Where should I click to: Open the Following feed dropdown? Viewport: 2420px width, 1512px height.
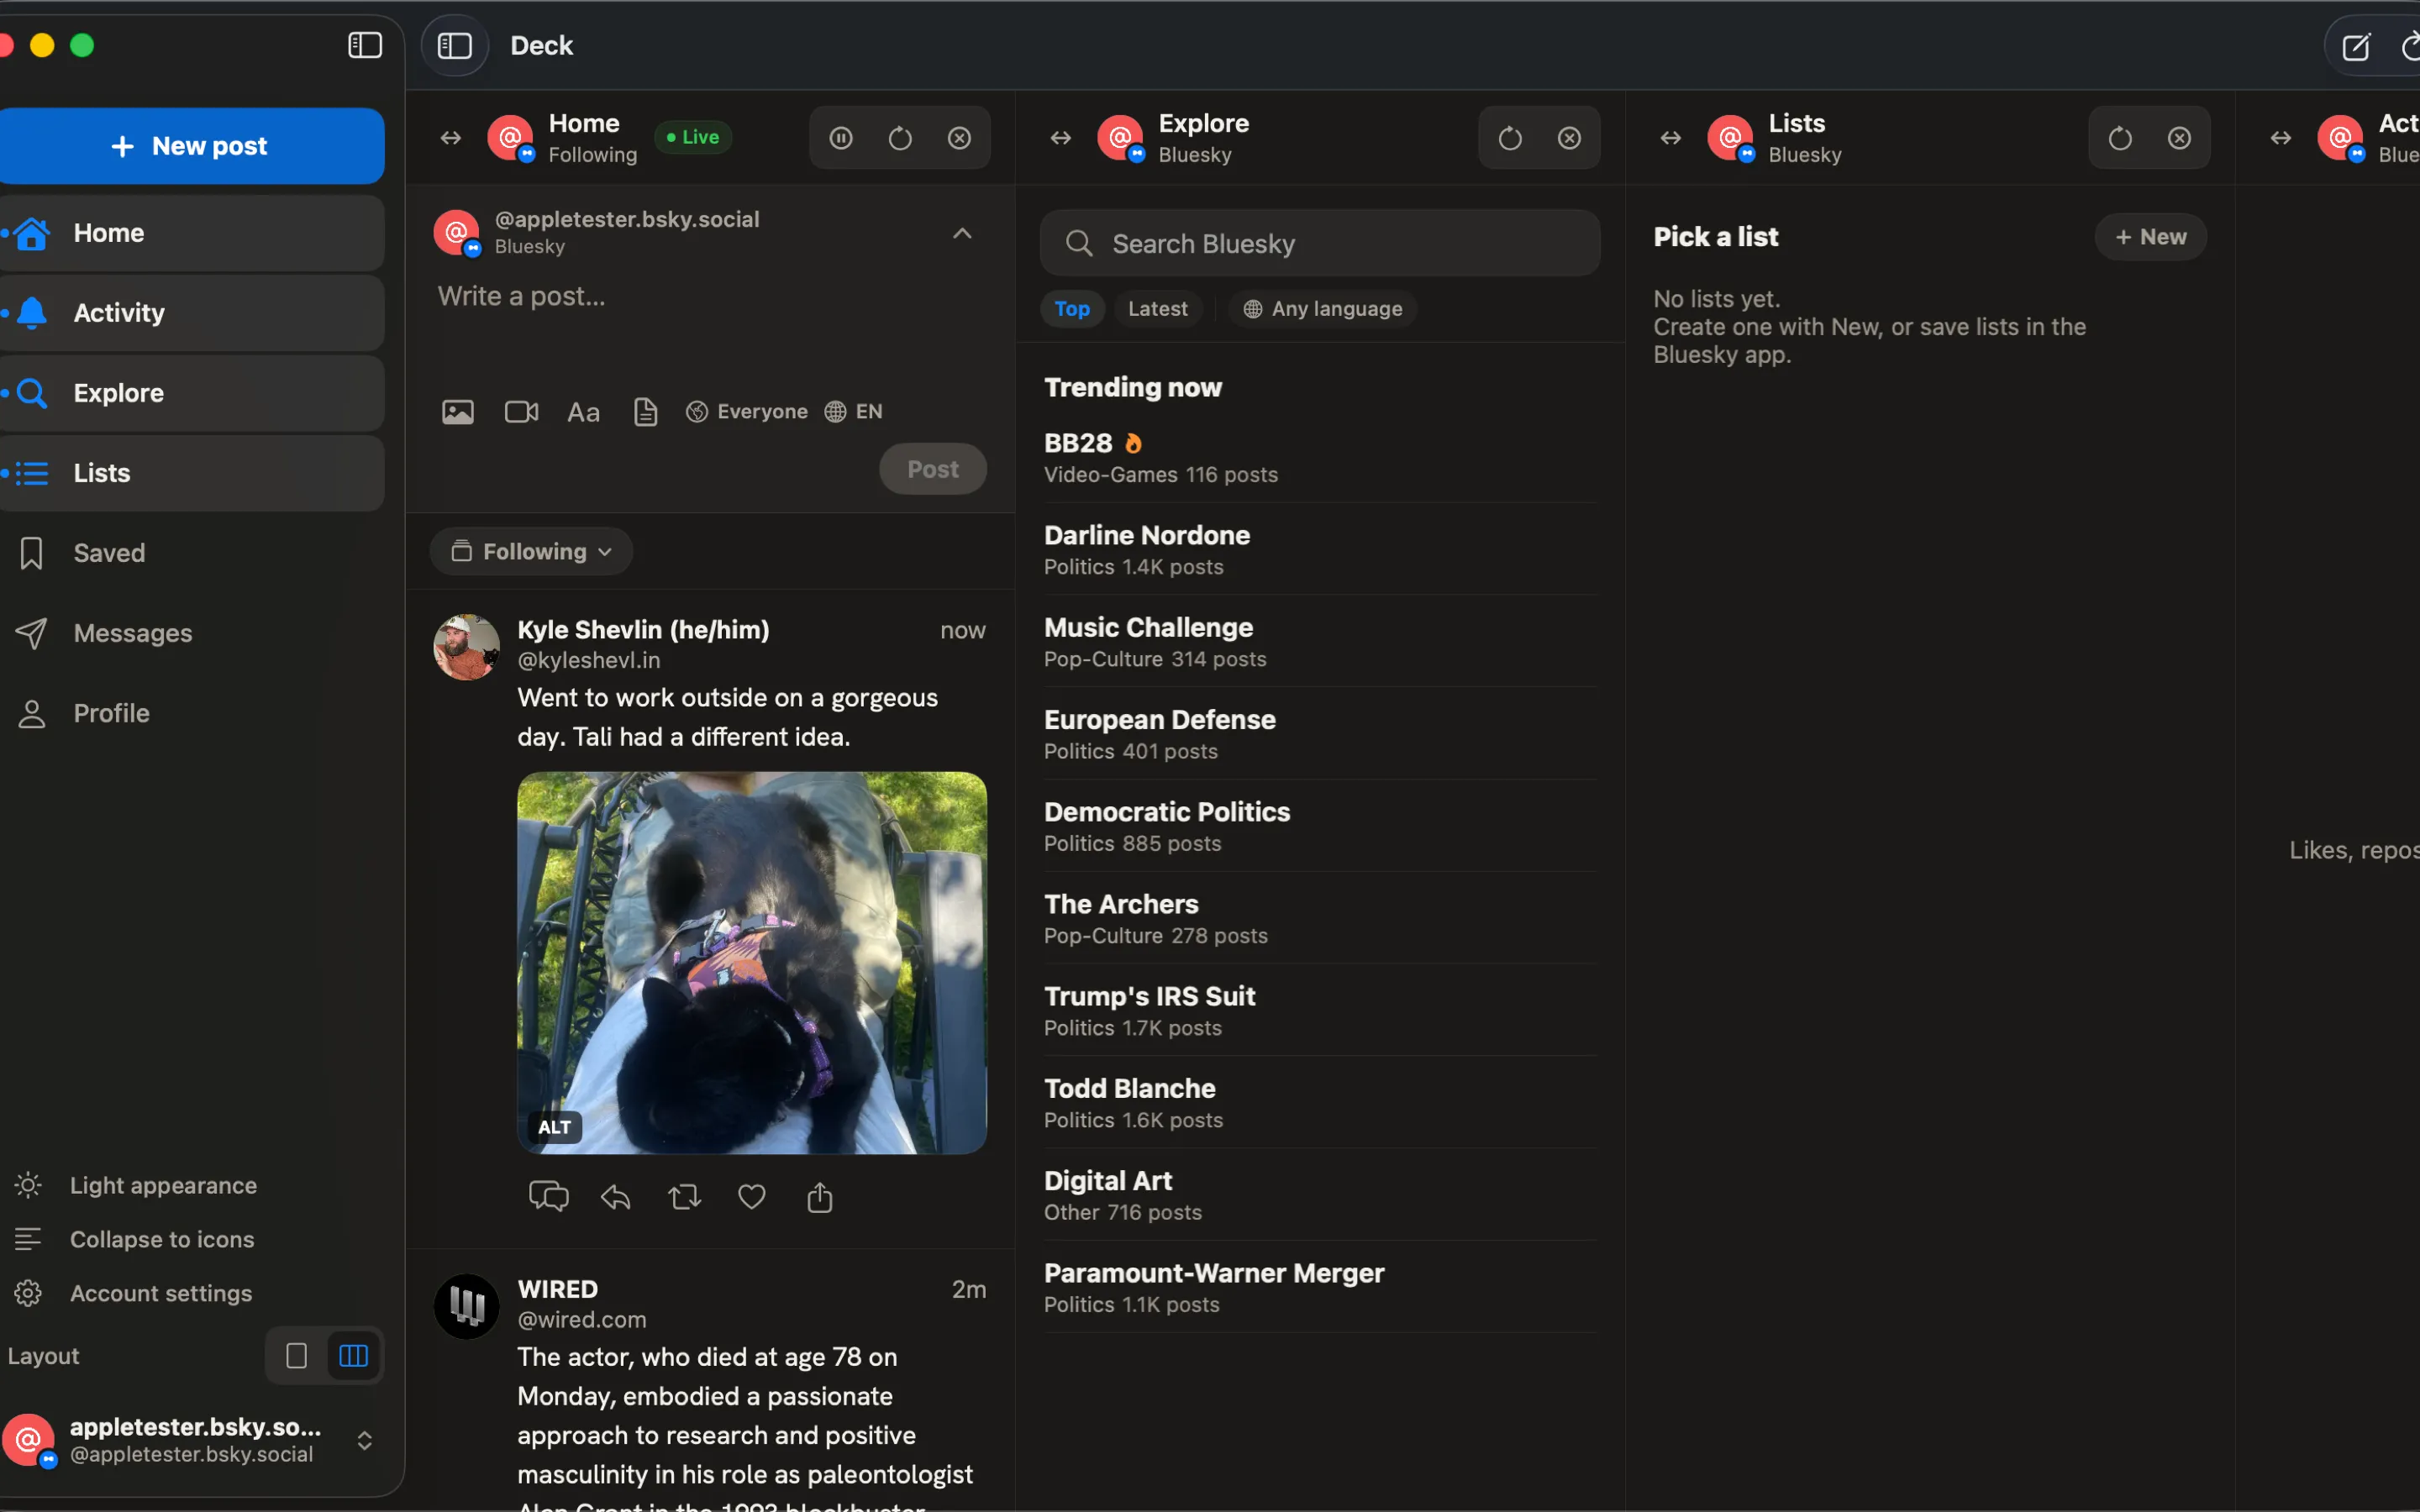pyautogui.click(x=531, y=551)
